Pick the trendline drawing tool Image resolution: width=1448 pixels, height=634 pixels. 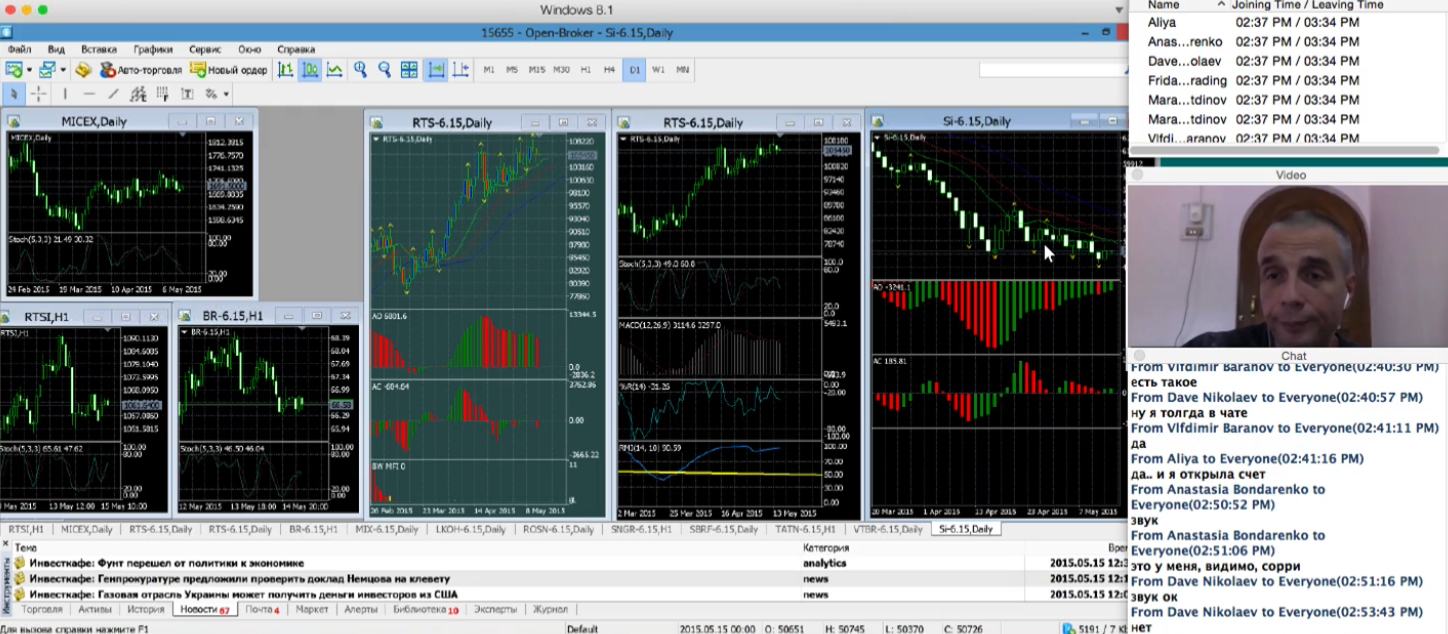click(113, 94)
